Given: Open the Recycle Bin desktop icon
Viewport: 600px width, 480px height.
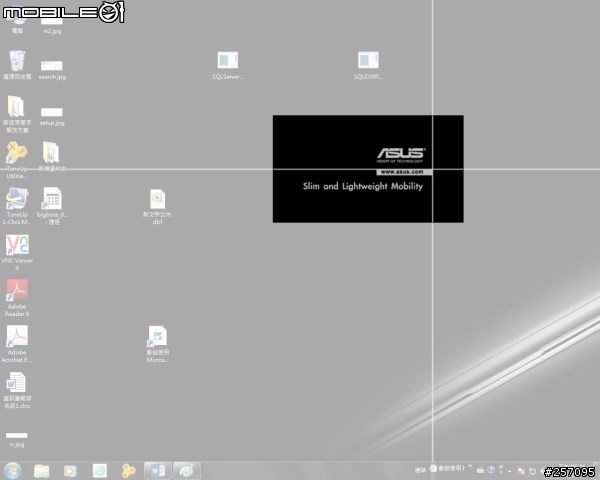Looking at the screenshot, I should pyautogui.click(x=17, y=64).
